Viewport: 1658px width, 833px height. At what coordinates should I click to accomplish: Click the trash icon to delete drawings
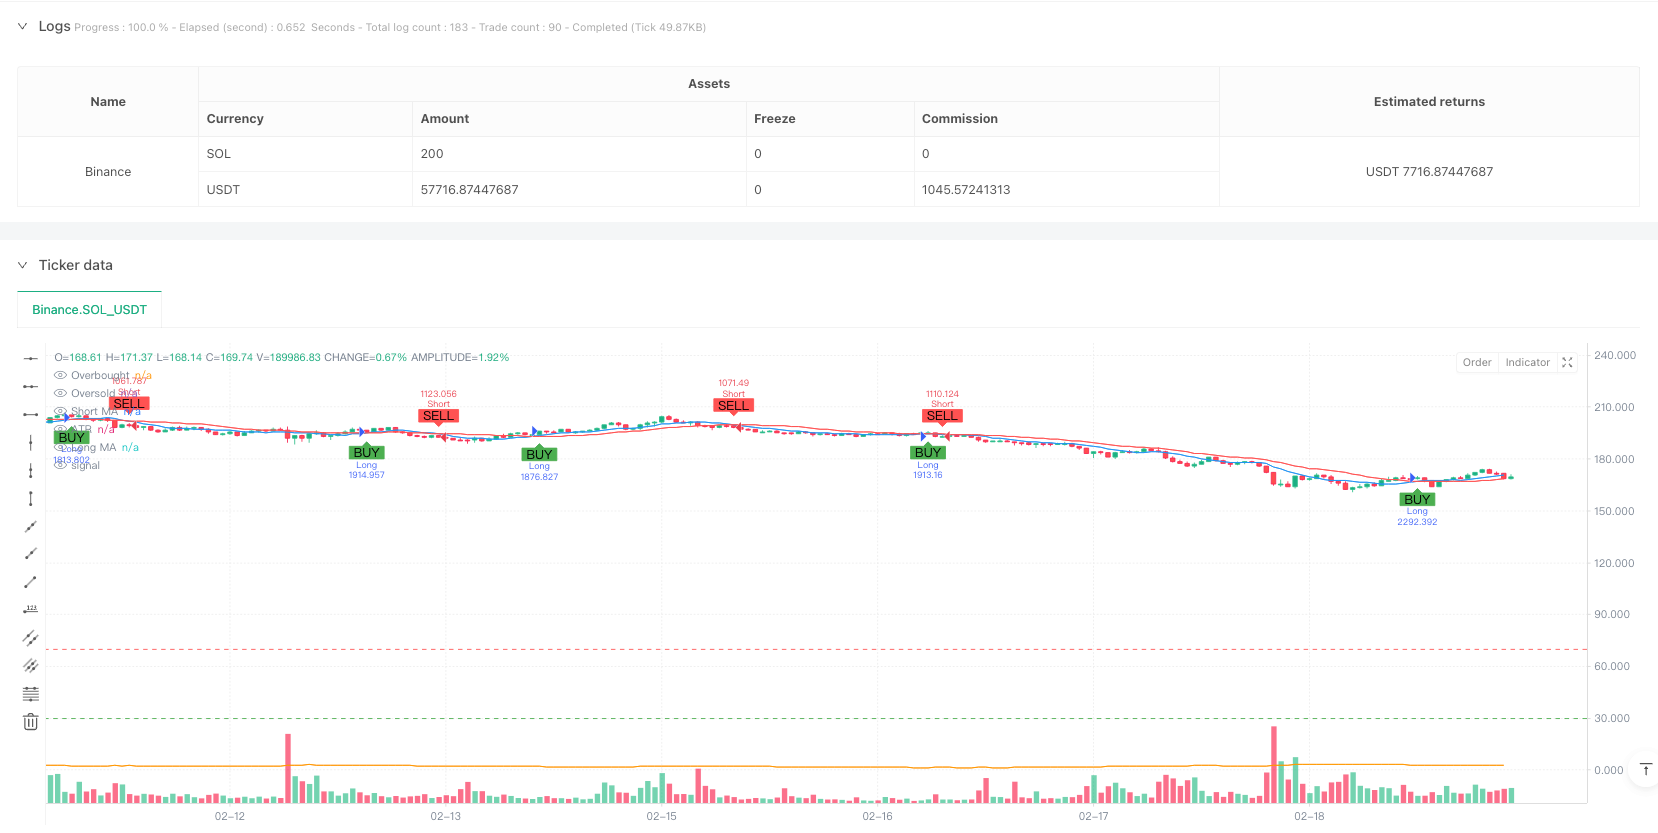[x=31, y=722]
